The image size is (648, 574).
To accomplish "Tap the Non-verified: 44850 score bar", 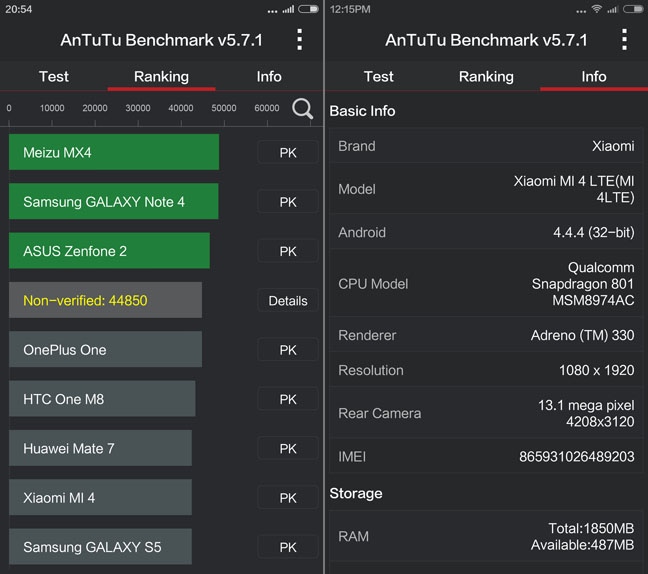I will 105,300.
